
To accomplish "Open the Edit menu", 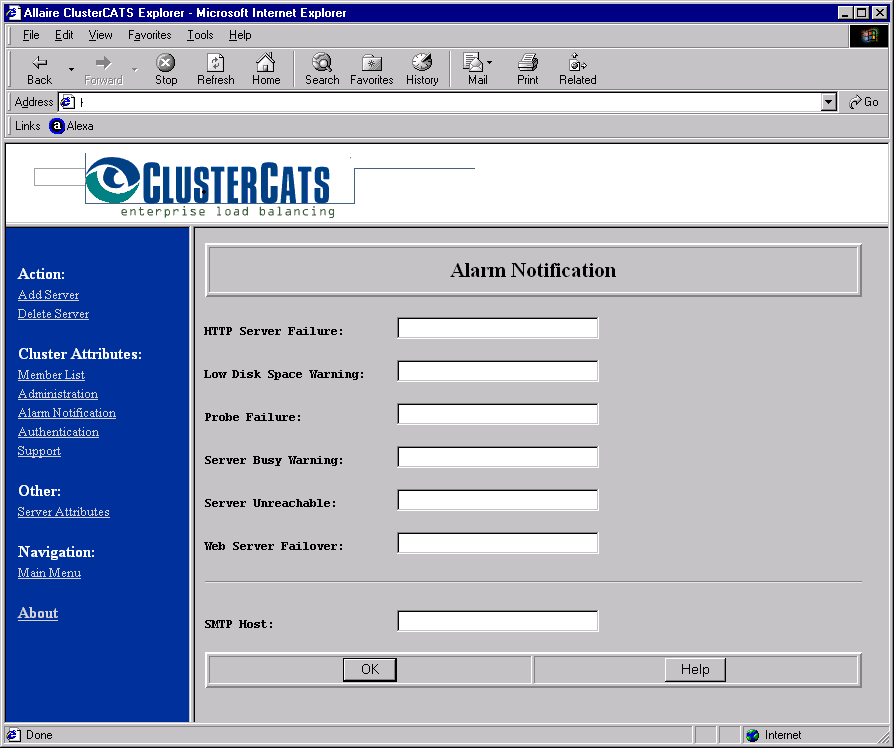I will click(x=64, y=35).
